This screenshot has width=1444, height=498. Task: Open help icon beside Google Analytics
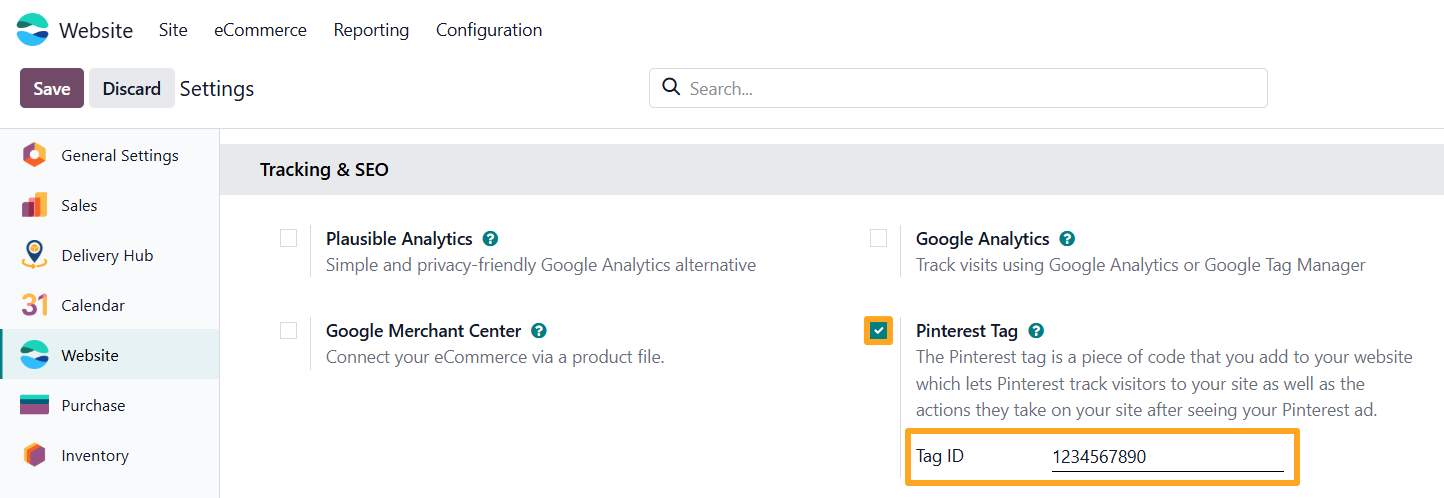click(x=1067, y=239)
